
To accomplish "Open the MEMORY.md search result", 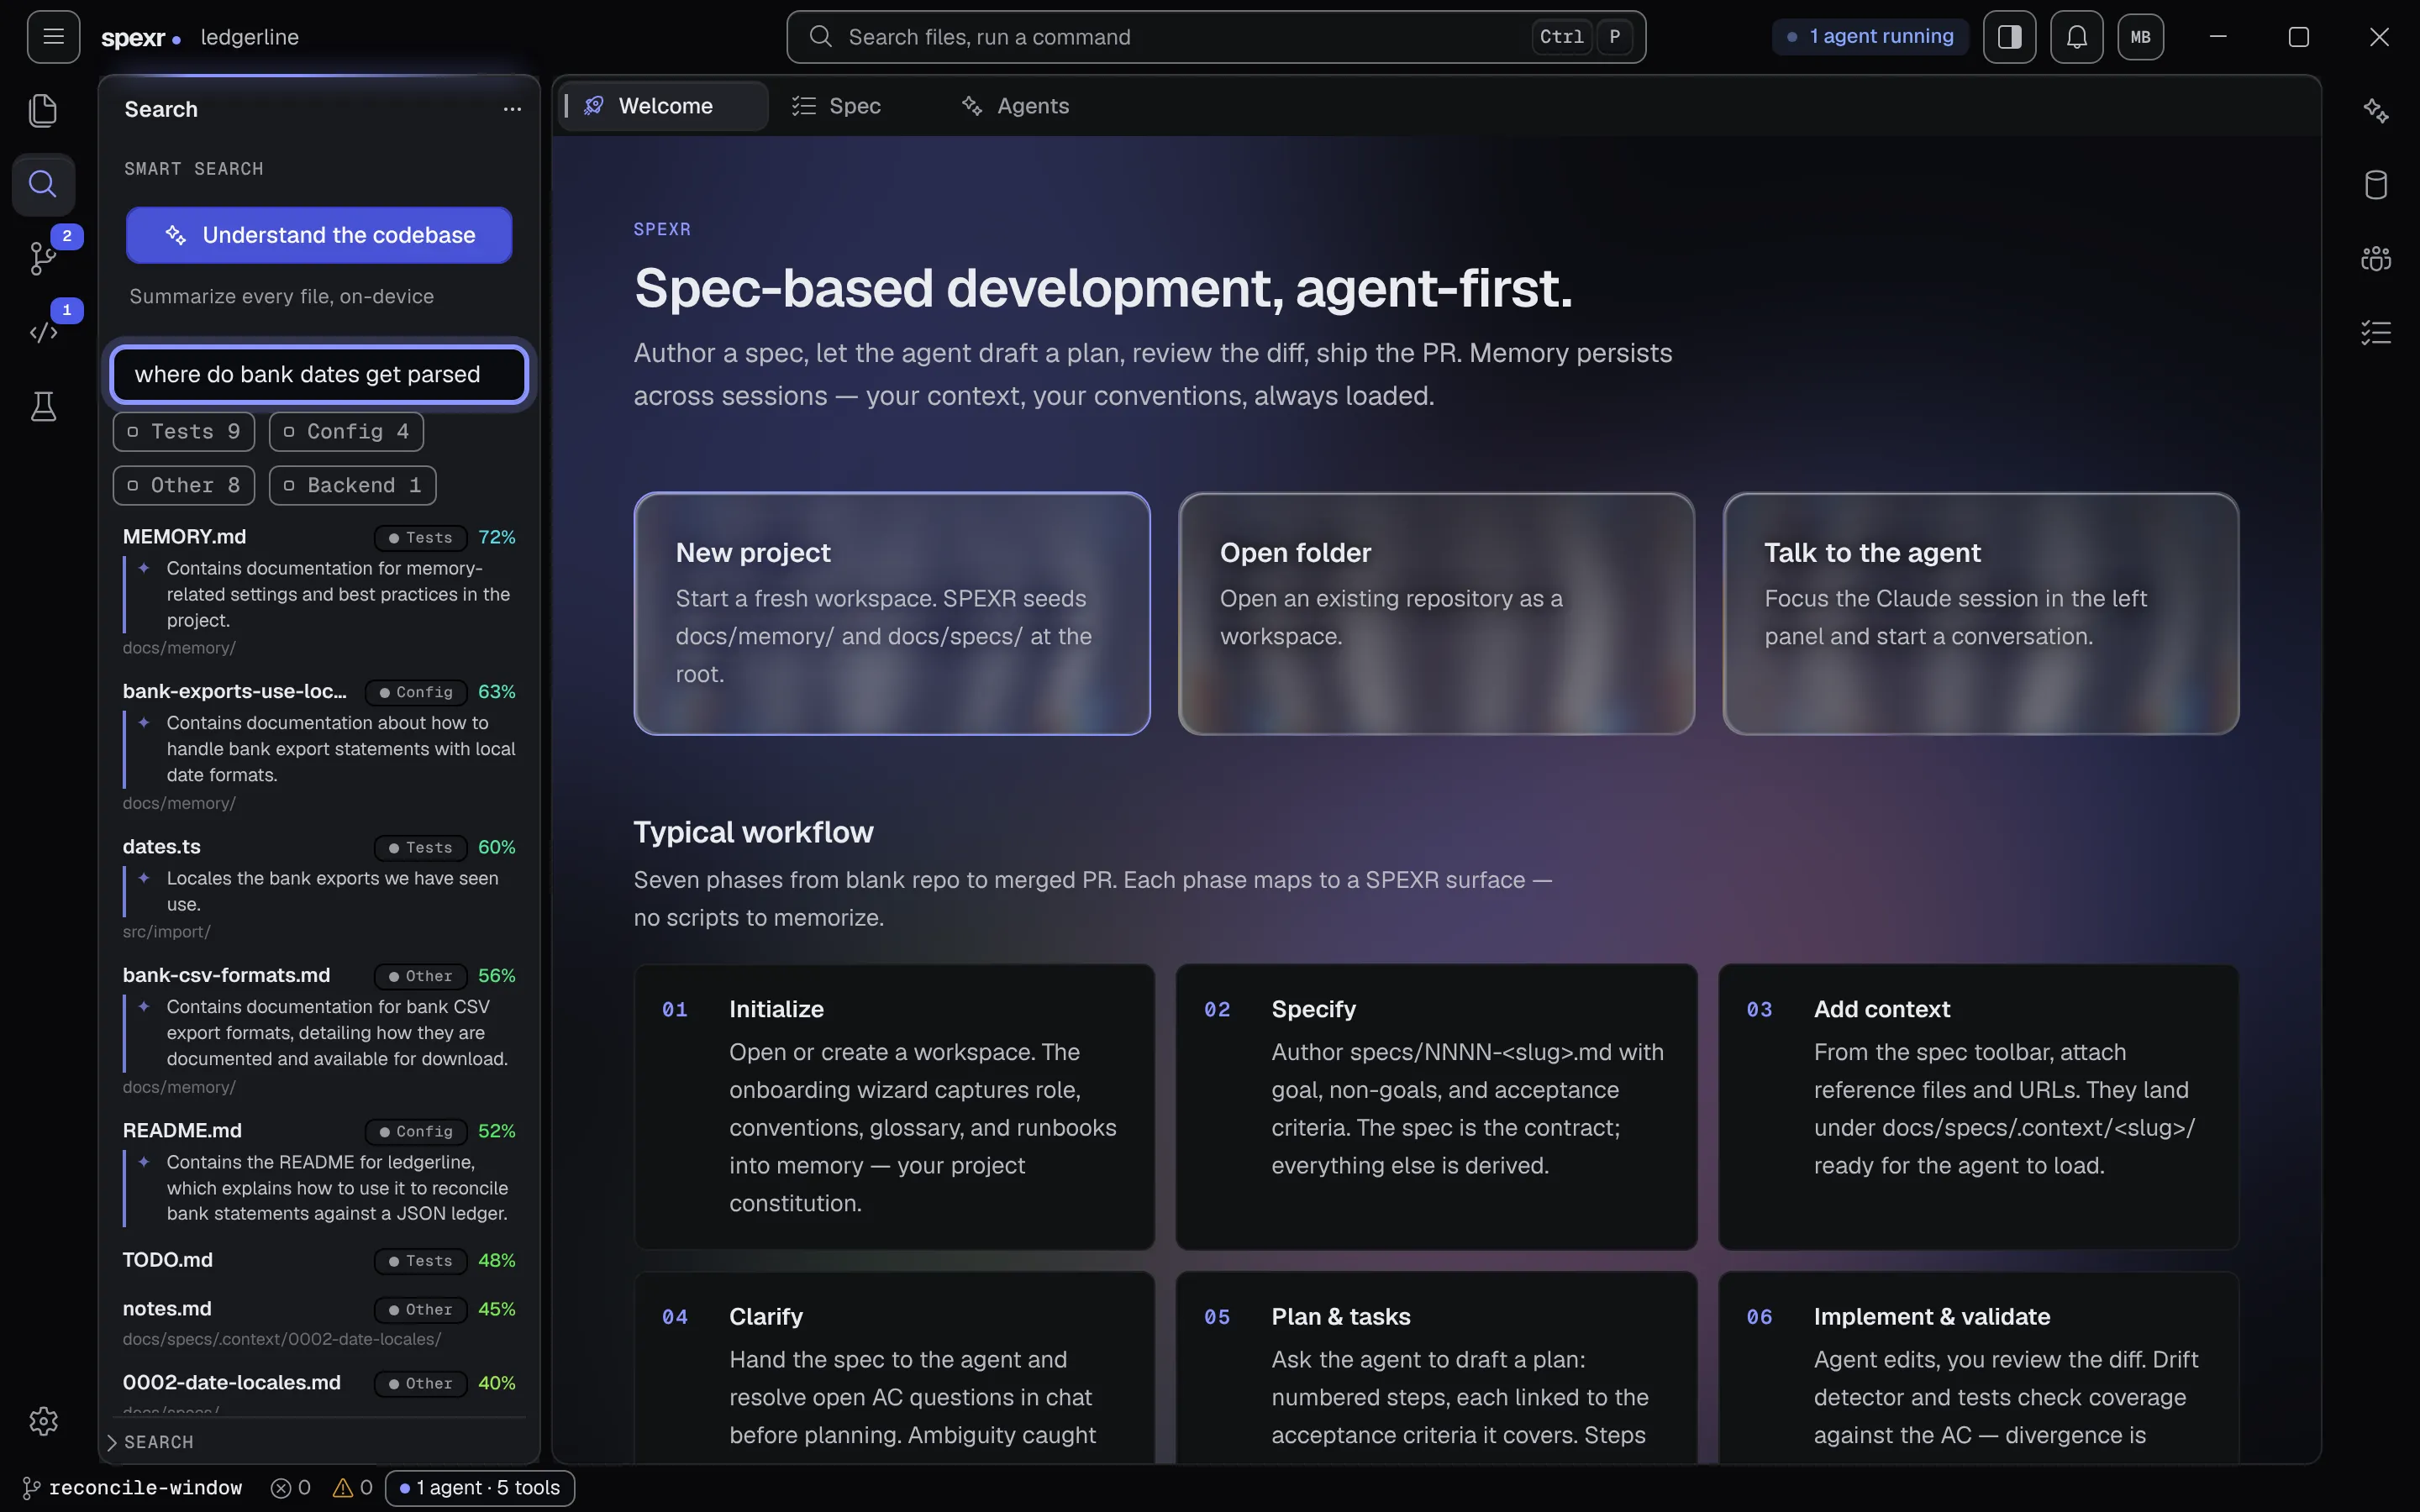I will [319, 591].
